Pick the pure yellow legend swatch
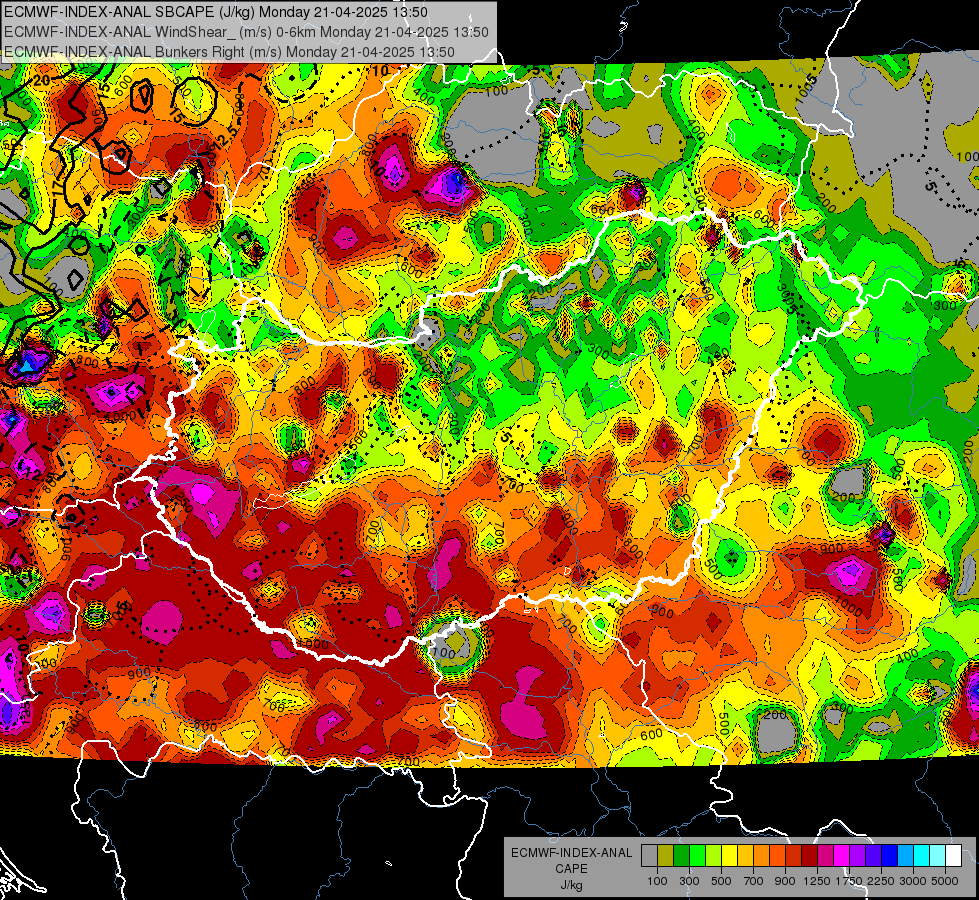 coord(729,856)
